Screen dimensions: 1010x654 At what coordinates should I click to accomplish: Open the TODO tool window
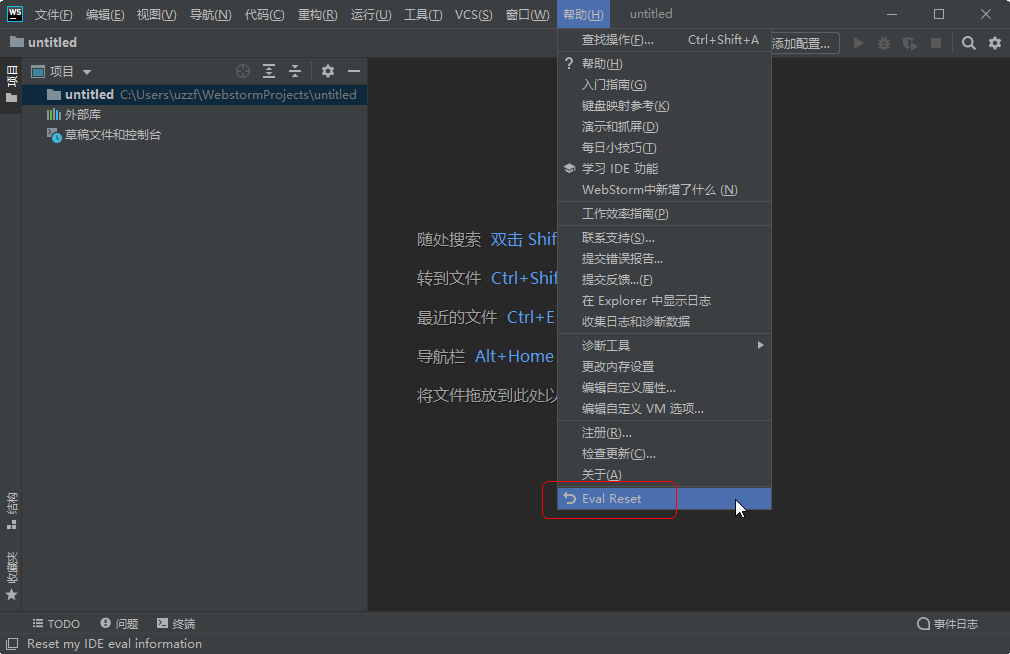coord(56,624)
